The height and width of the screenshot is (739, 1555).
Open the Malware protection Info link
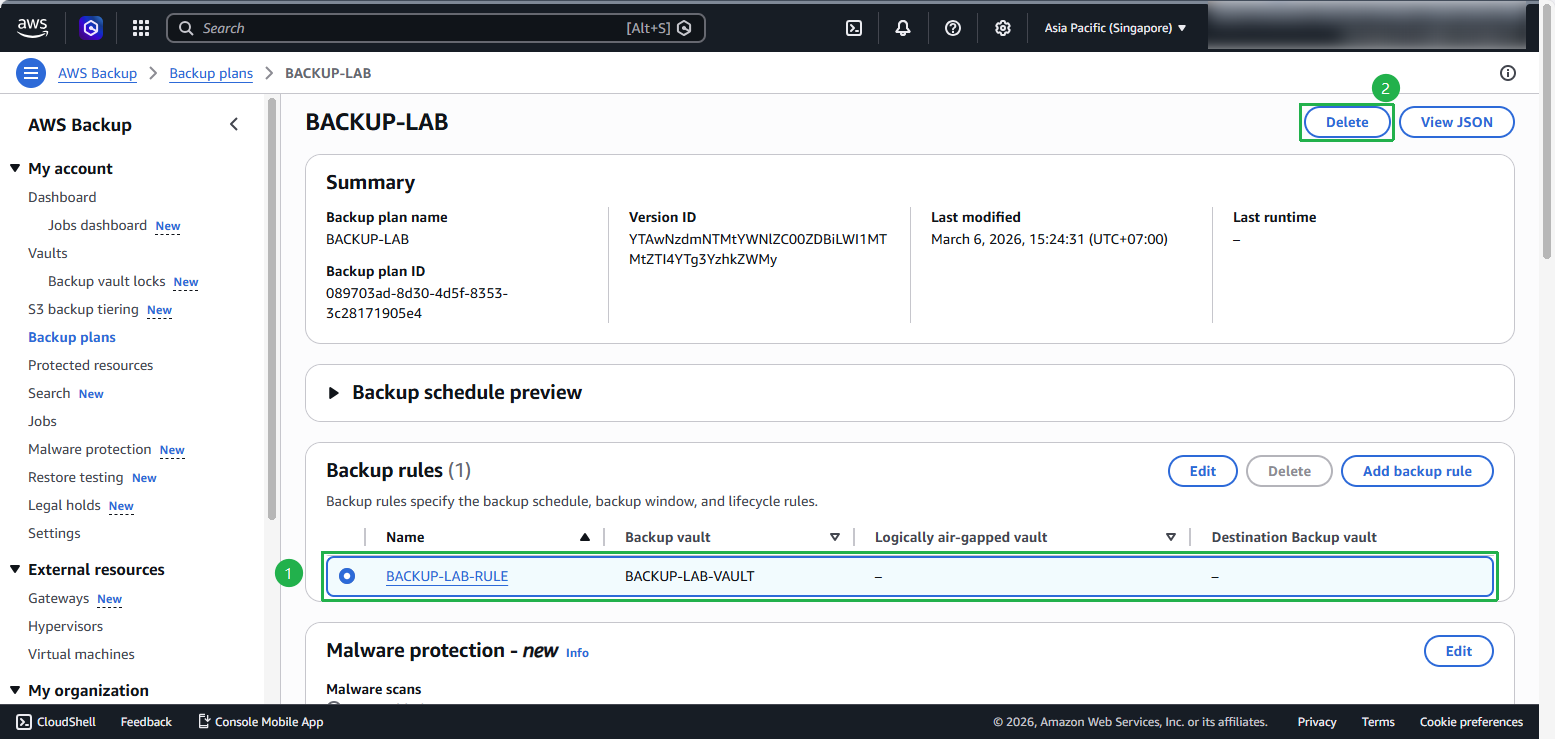577,653
